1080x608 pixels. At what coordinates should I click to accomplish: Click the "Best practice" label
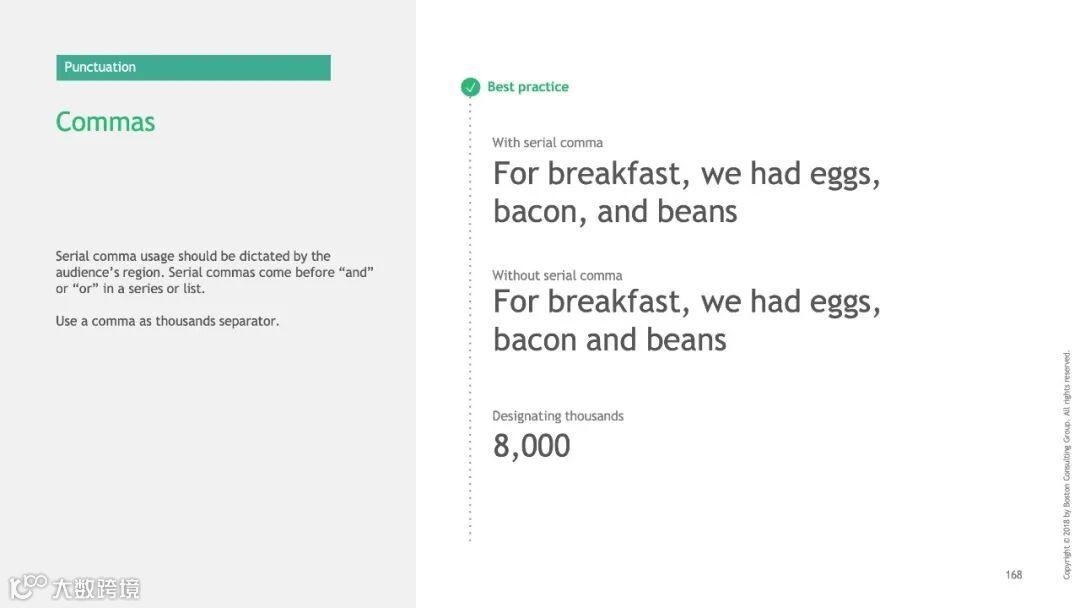tap(528, 87)
